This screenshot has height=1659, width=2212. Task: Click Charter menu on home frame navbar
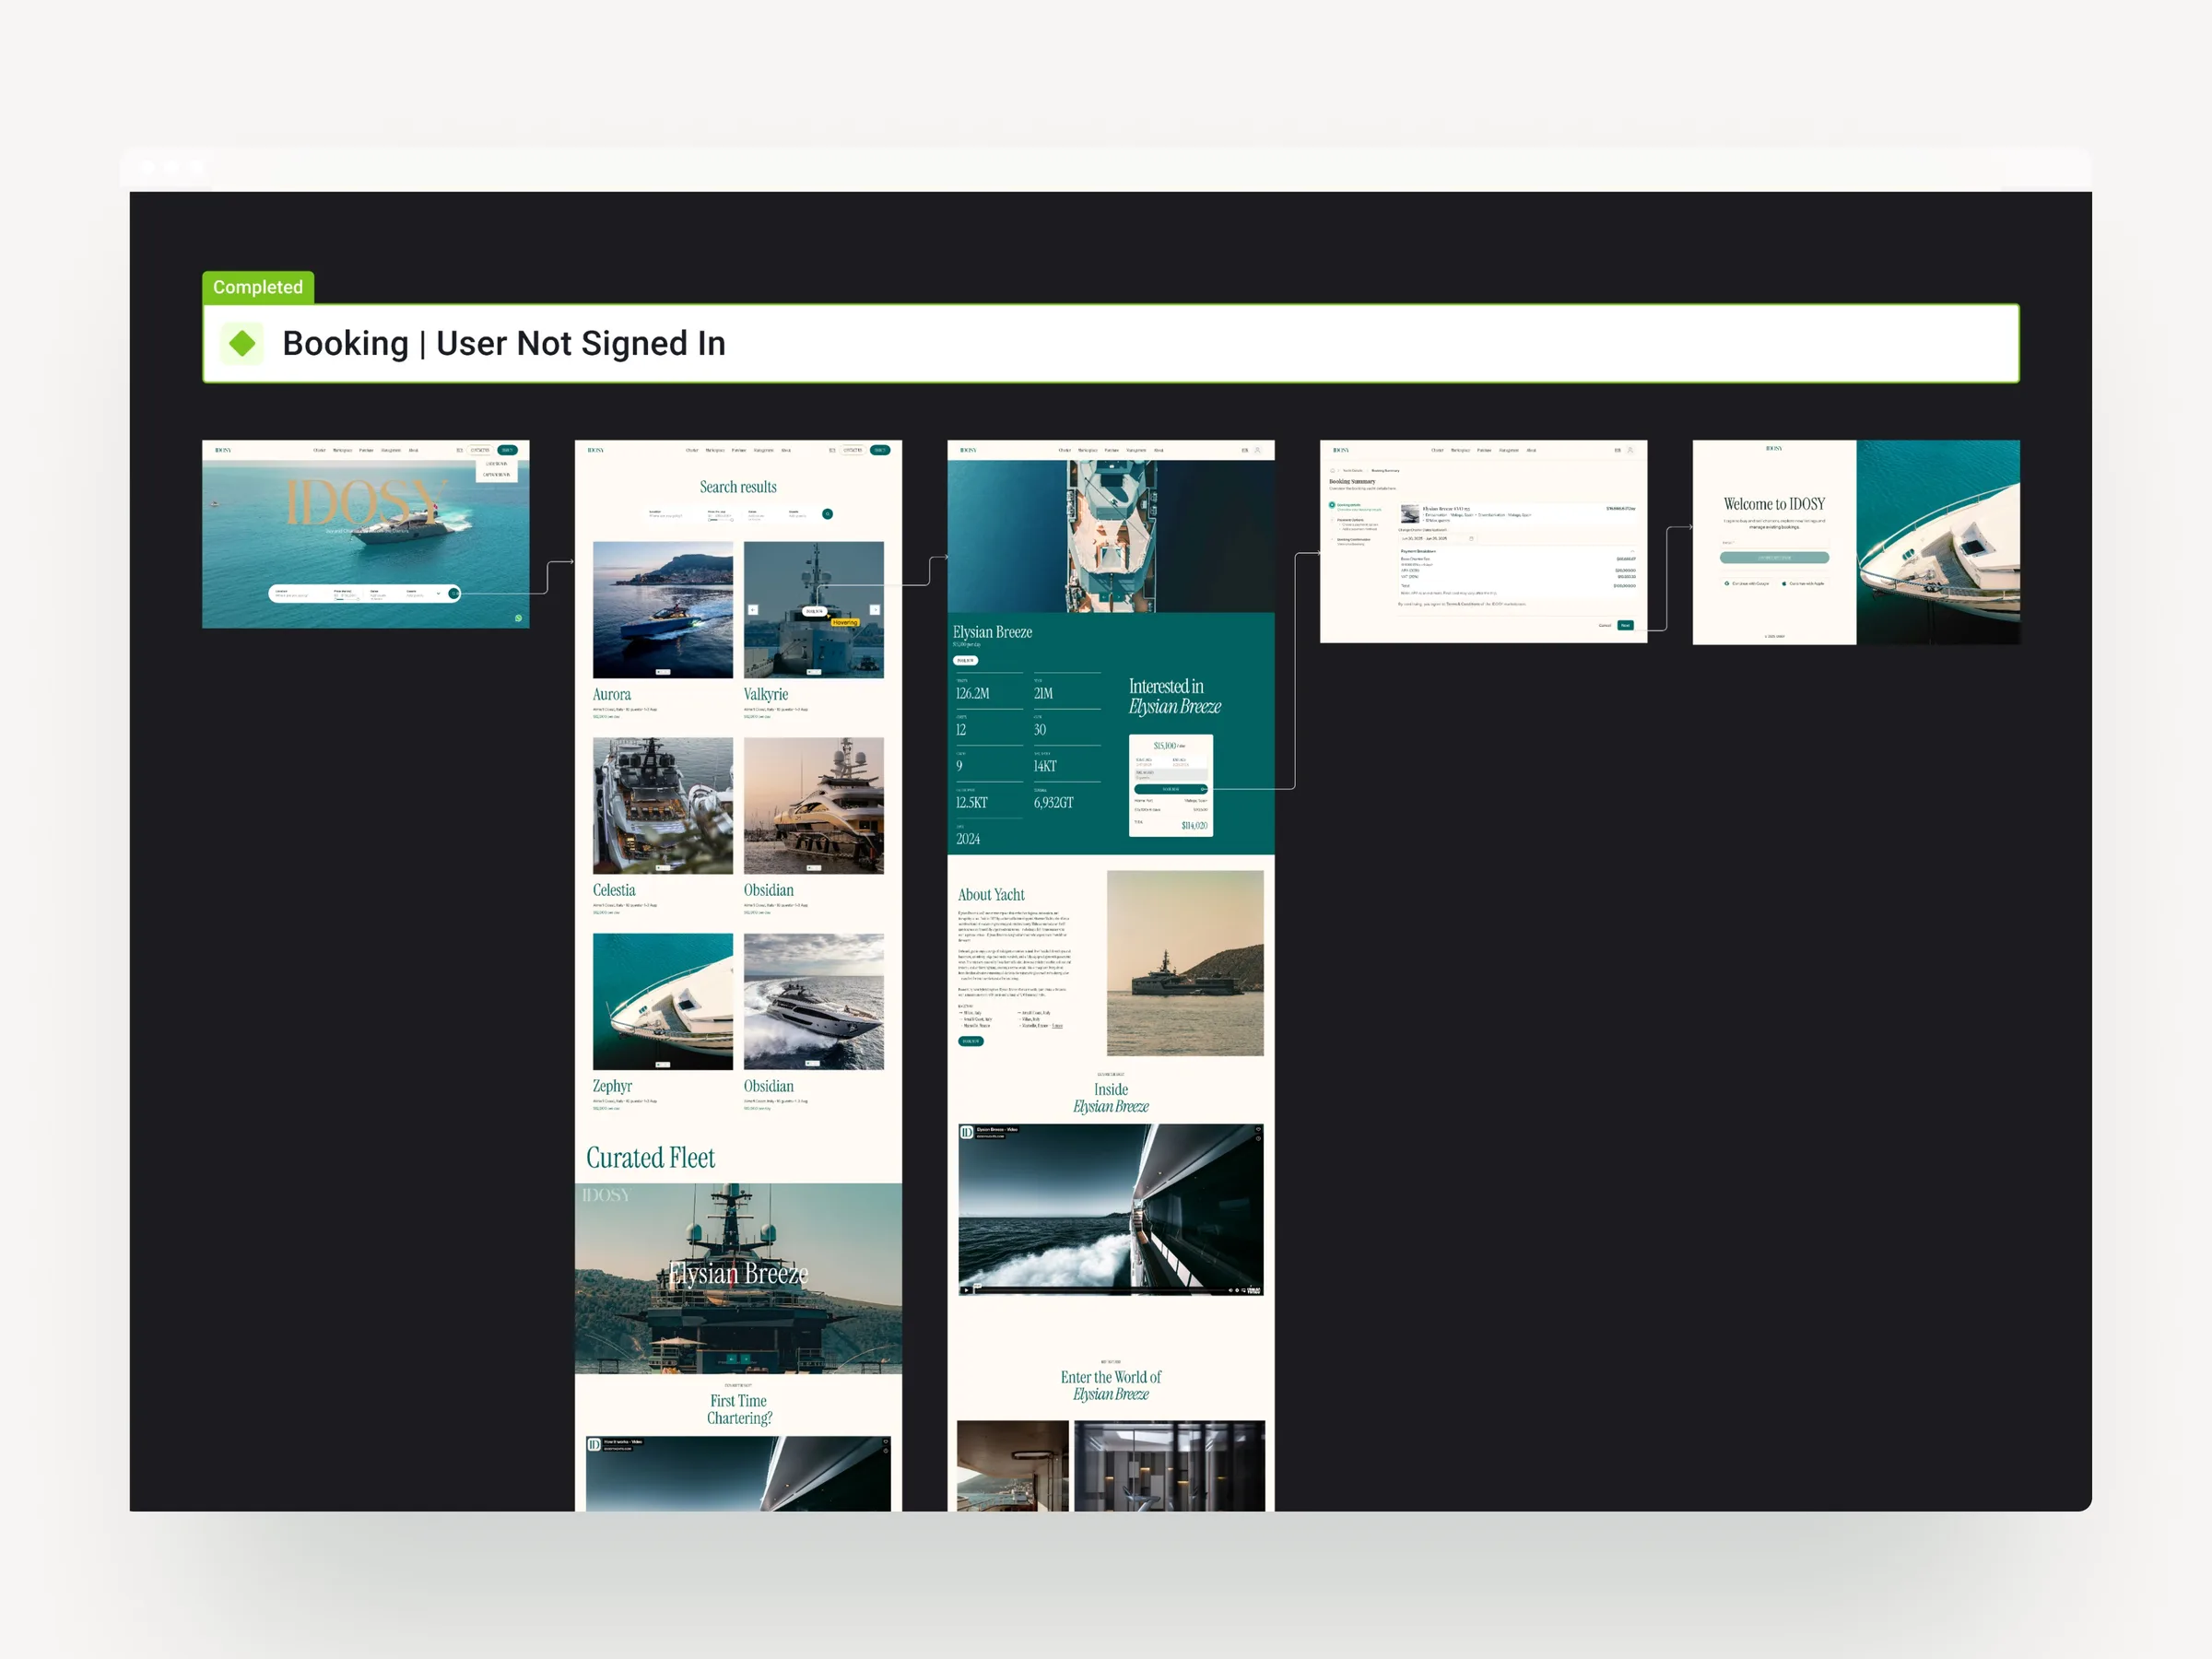[320, 450]
